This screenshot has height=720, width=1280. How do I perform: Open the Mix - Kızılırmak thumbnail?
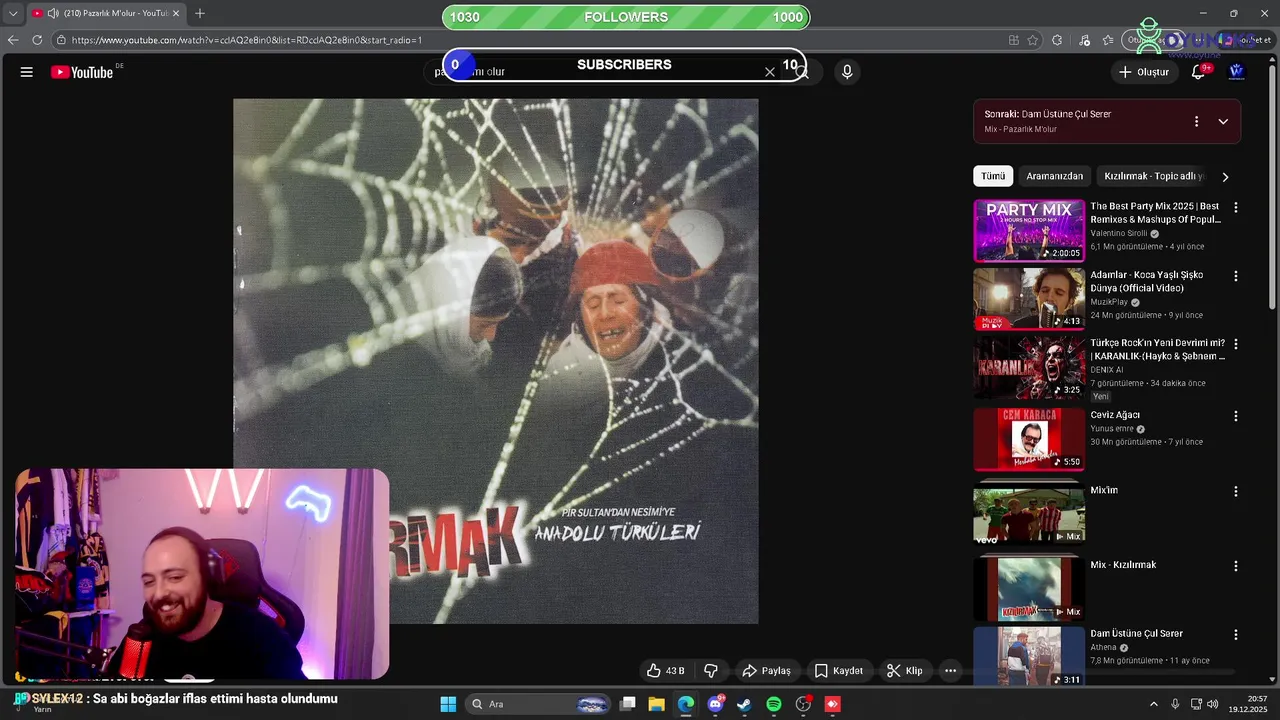click(1029, 589)
